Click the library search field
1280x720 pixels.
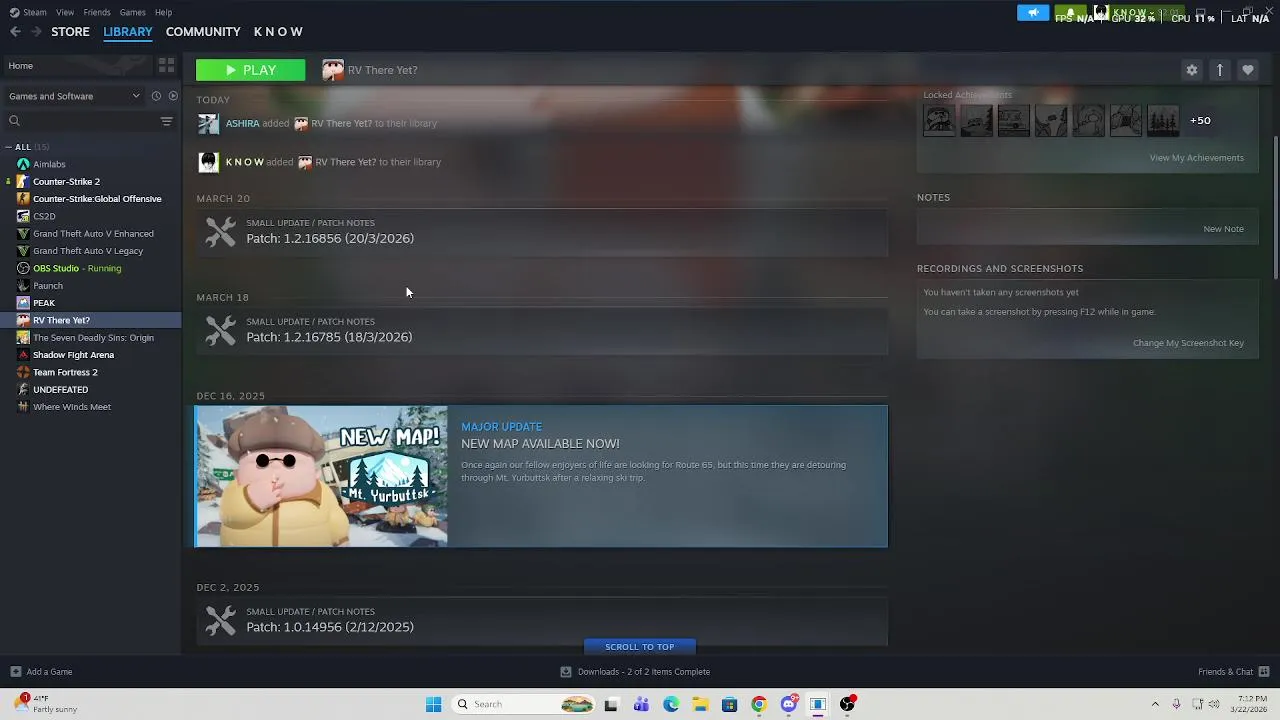[x=80, y=121]
